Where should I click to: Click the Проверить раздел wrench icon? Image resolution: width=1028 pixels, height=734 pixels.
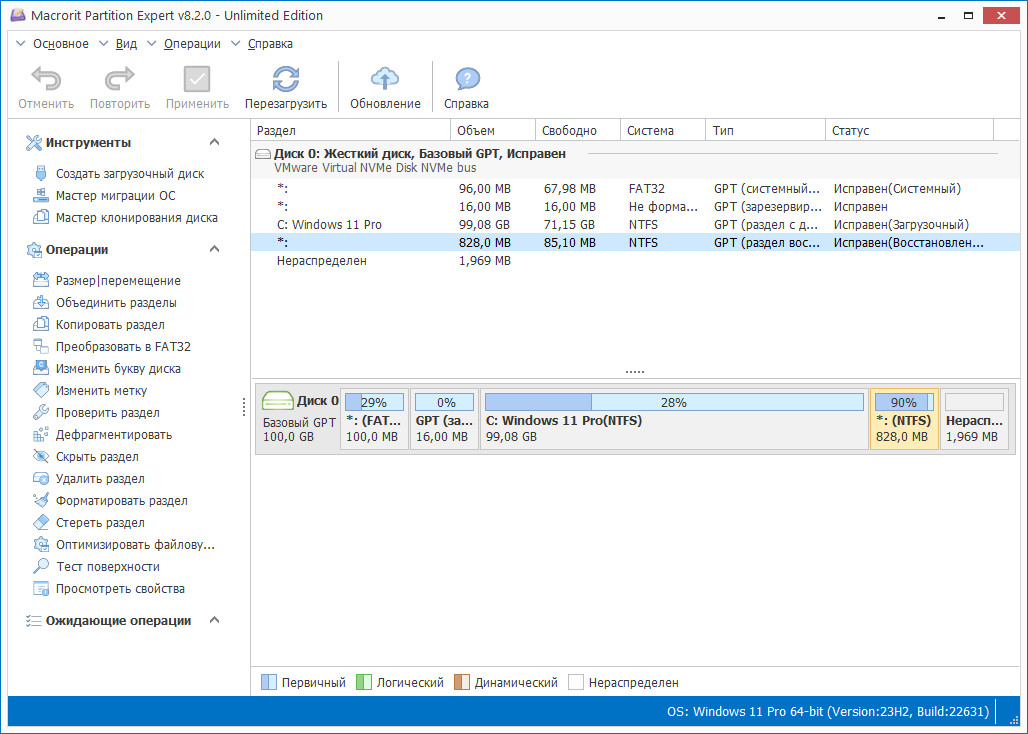click(41, 413)
